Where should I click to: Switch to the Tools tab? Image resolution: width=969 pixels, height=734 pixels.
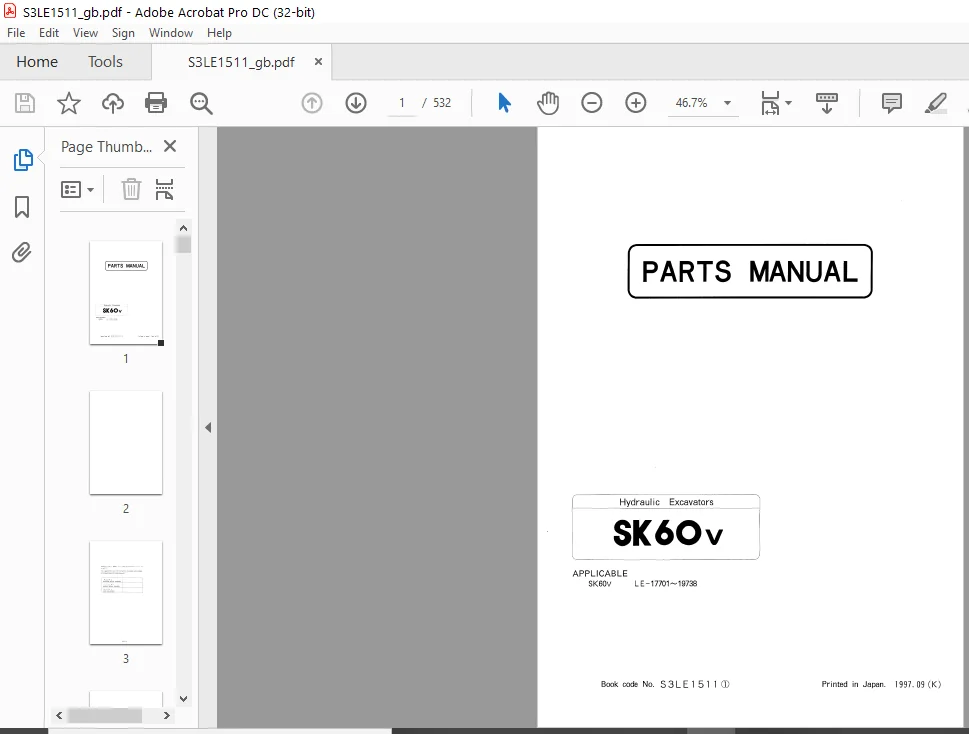(105, 62)
